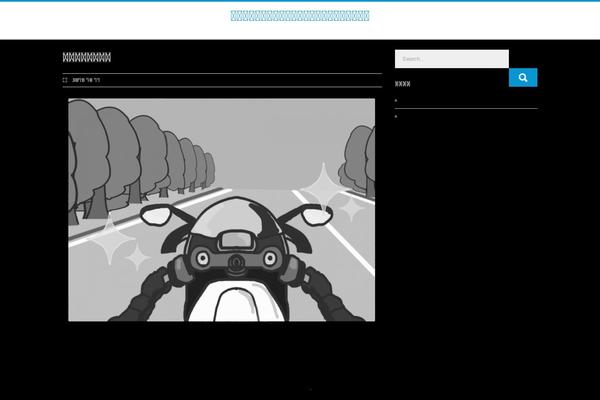
Task: Click the sidebar widget heading below search
Action: click(x=403, y=84)
